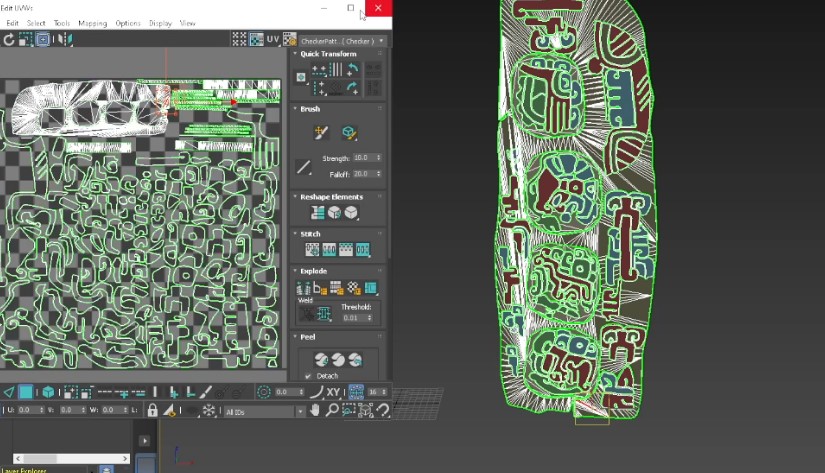Open the CheckerPattern texture dropdown
Viewport: 825px width, 473px height.
tap(343, 41)
